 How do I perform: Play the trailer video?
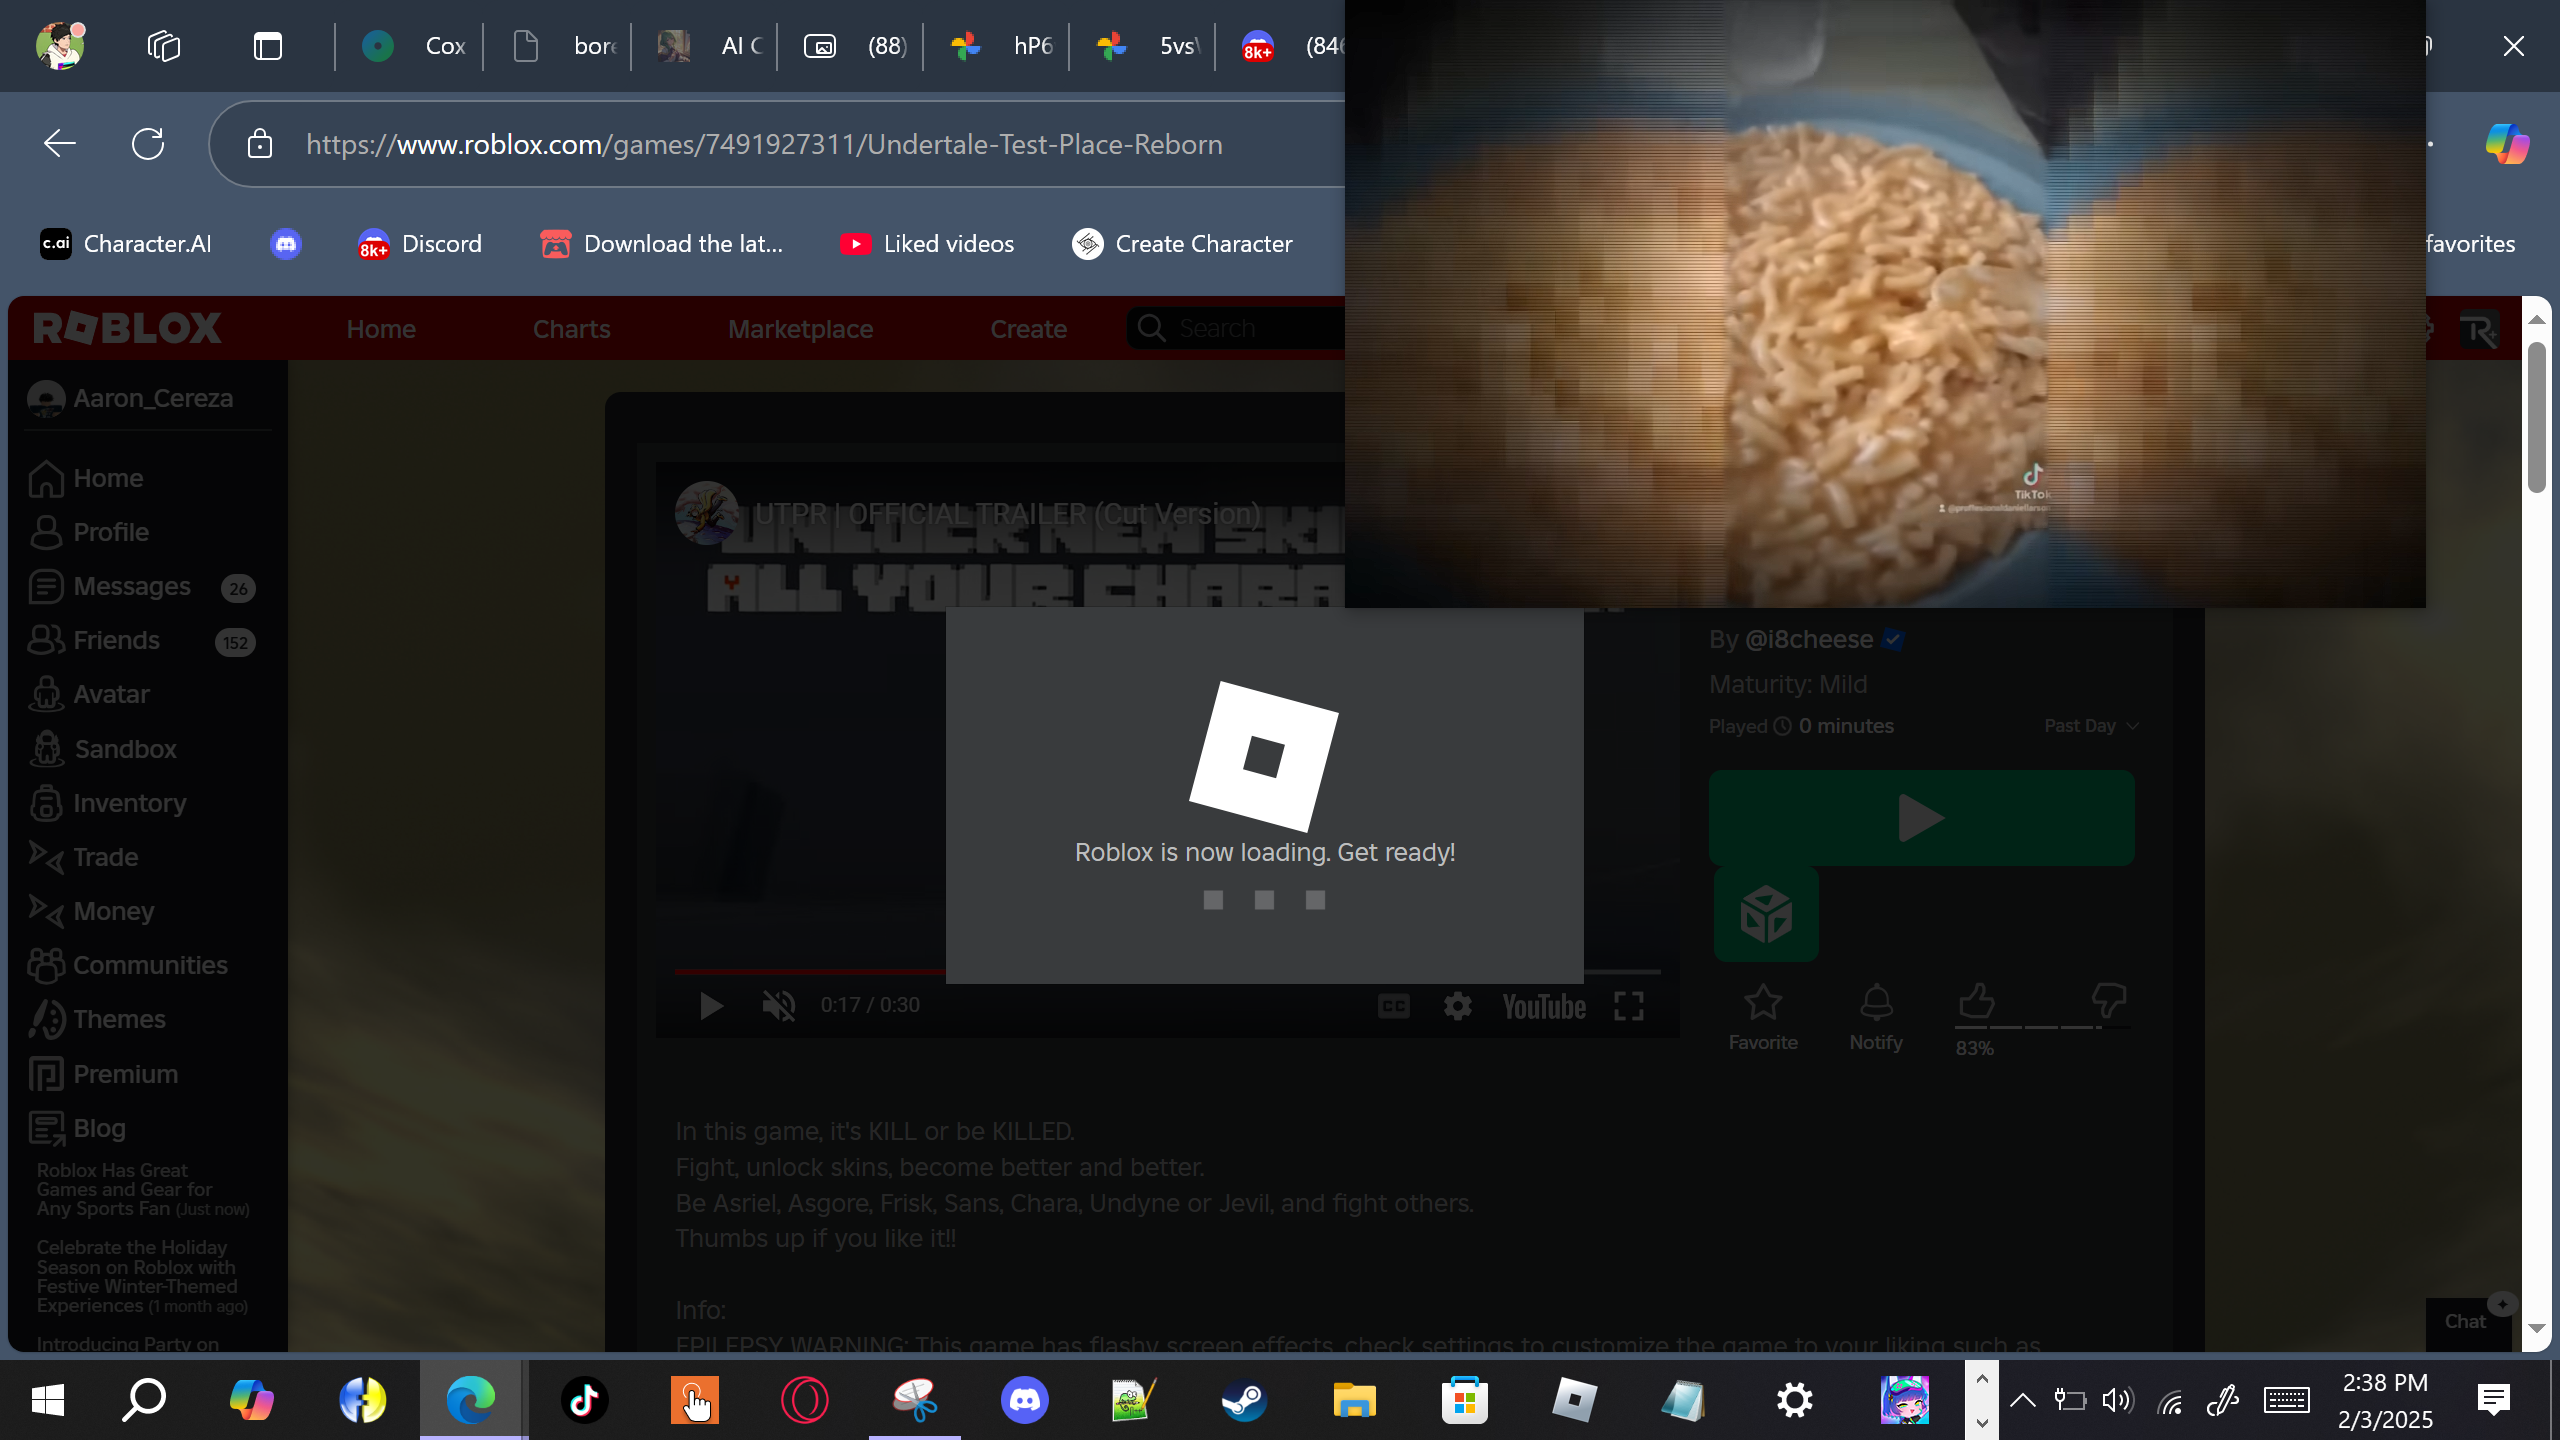711,1006
